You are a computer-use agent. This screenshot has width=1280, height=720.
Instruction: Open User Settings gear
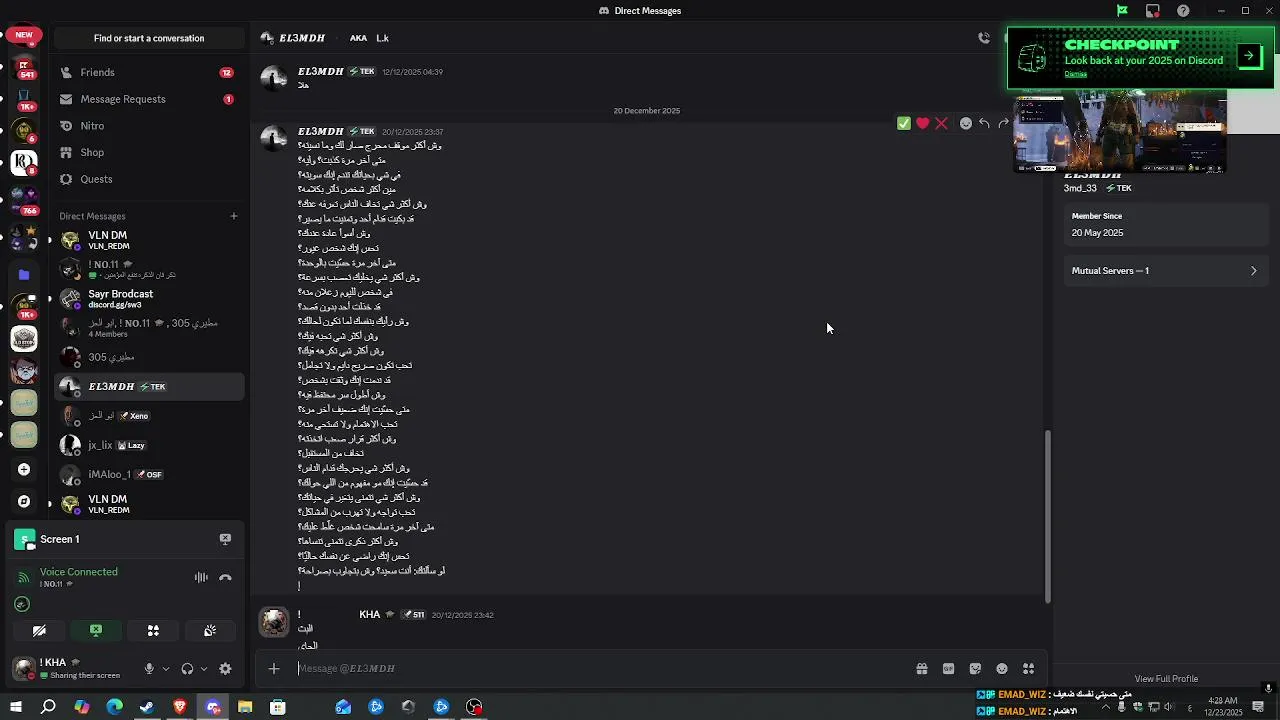click(225, 669)
